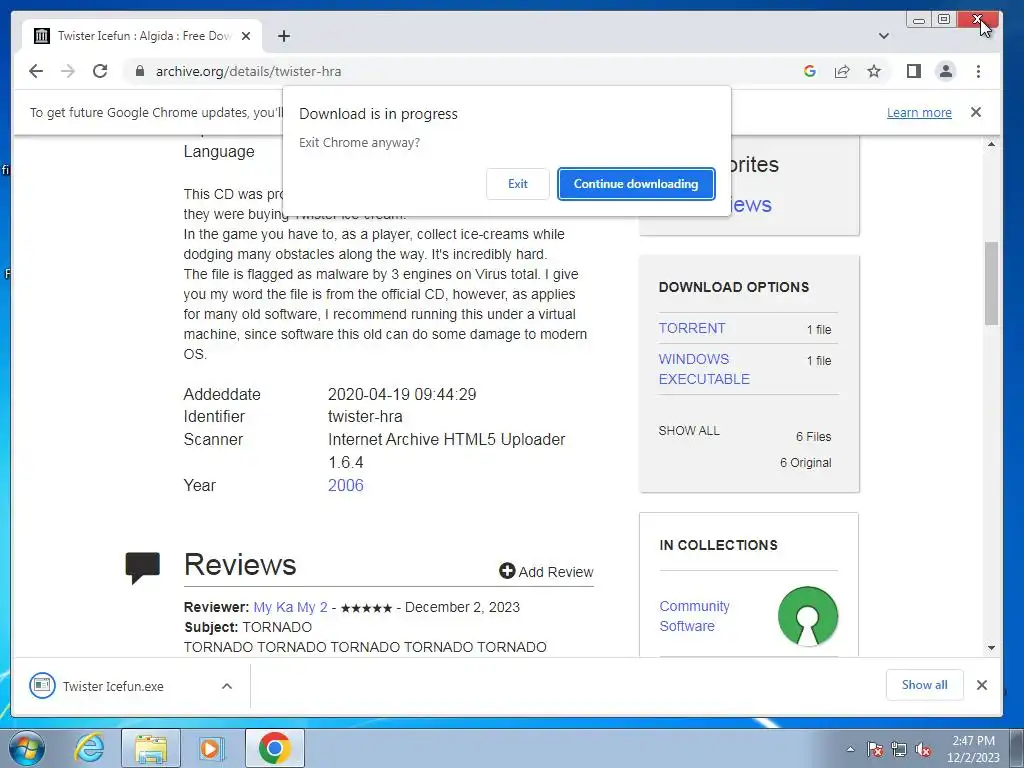Image resolution: width=1024 pixels, height=768 pixels.
Task: Click the vertical scrollbar thumb
Action: (x=991, y=283)
